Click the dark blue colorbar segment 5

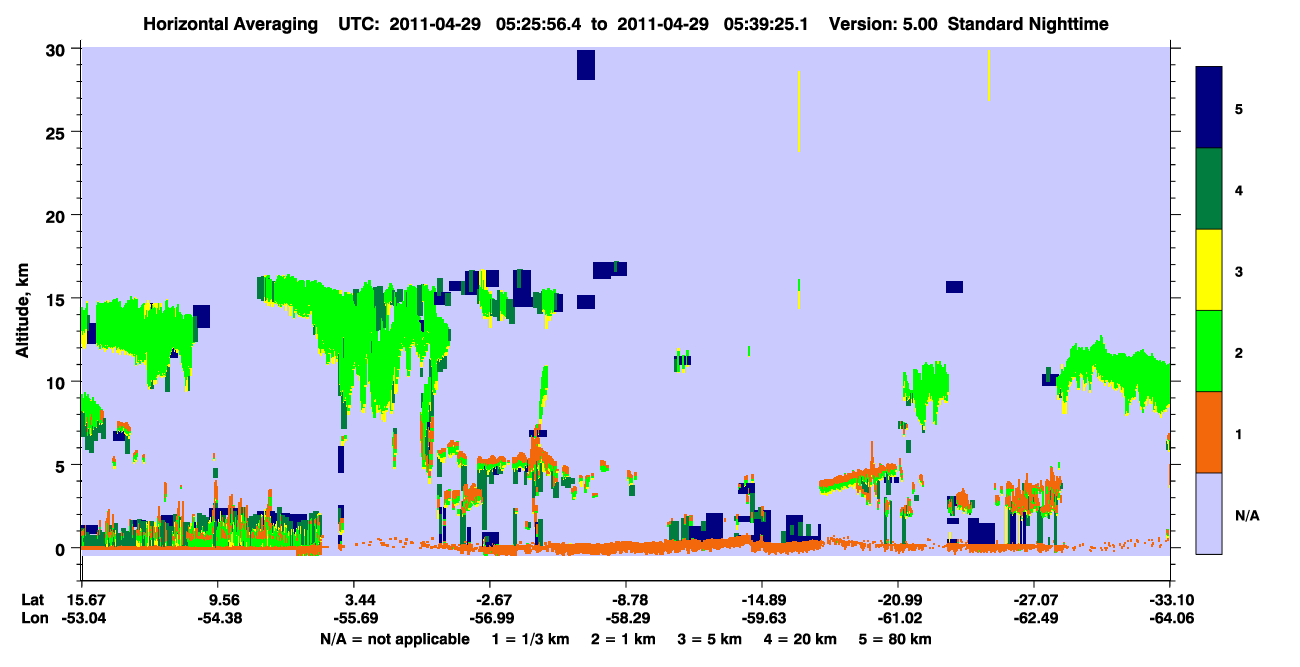pos(1209,108)
